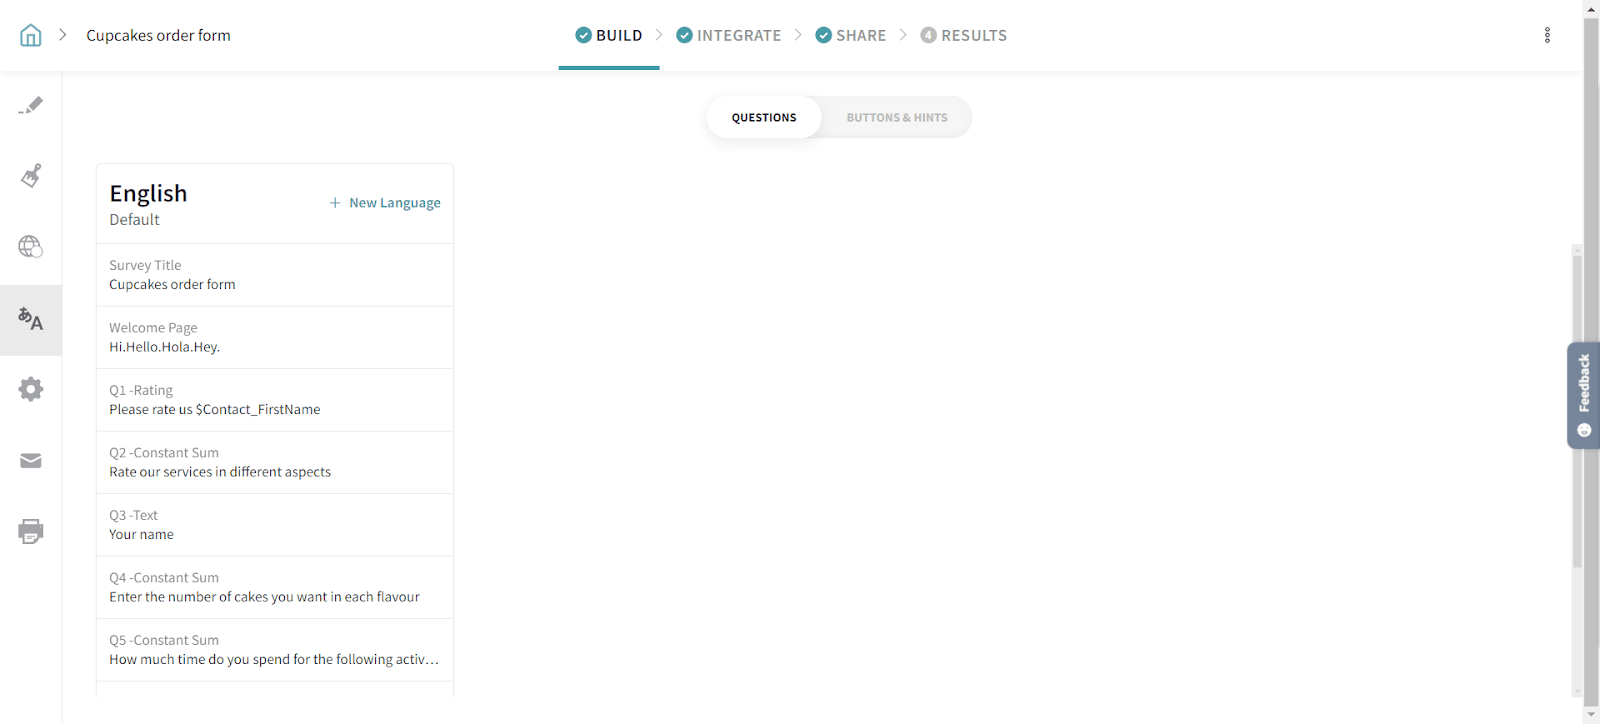Image resolution: width=1600 pixels, height=724 pixels.
Task: Add a New Language
Action: point(385,203)
